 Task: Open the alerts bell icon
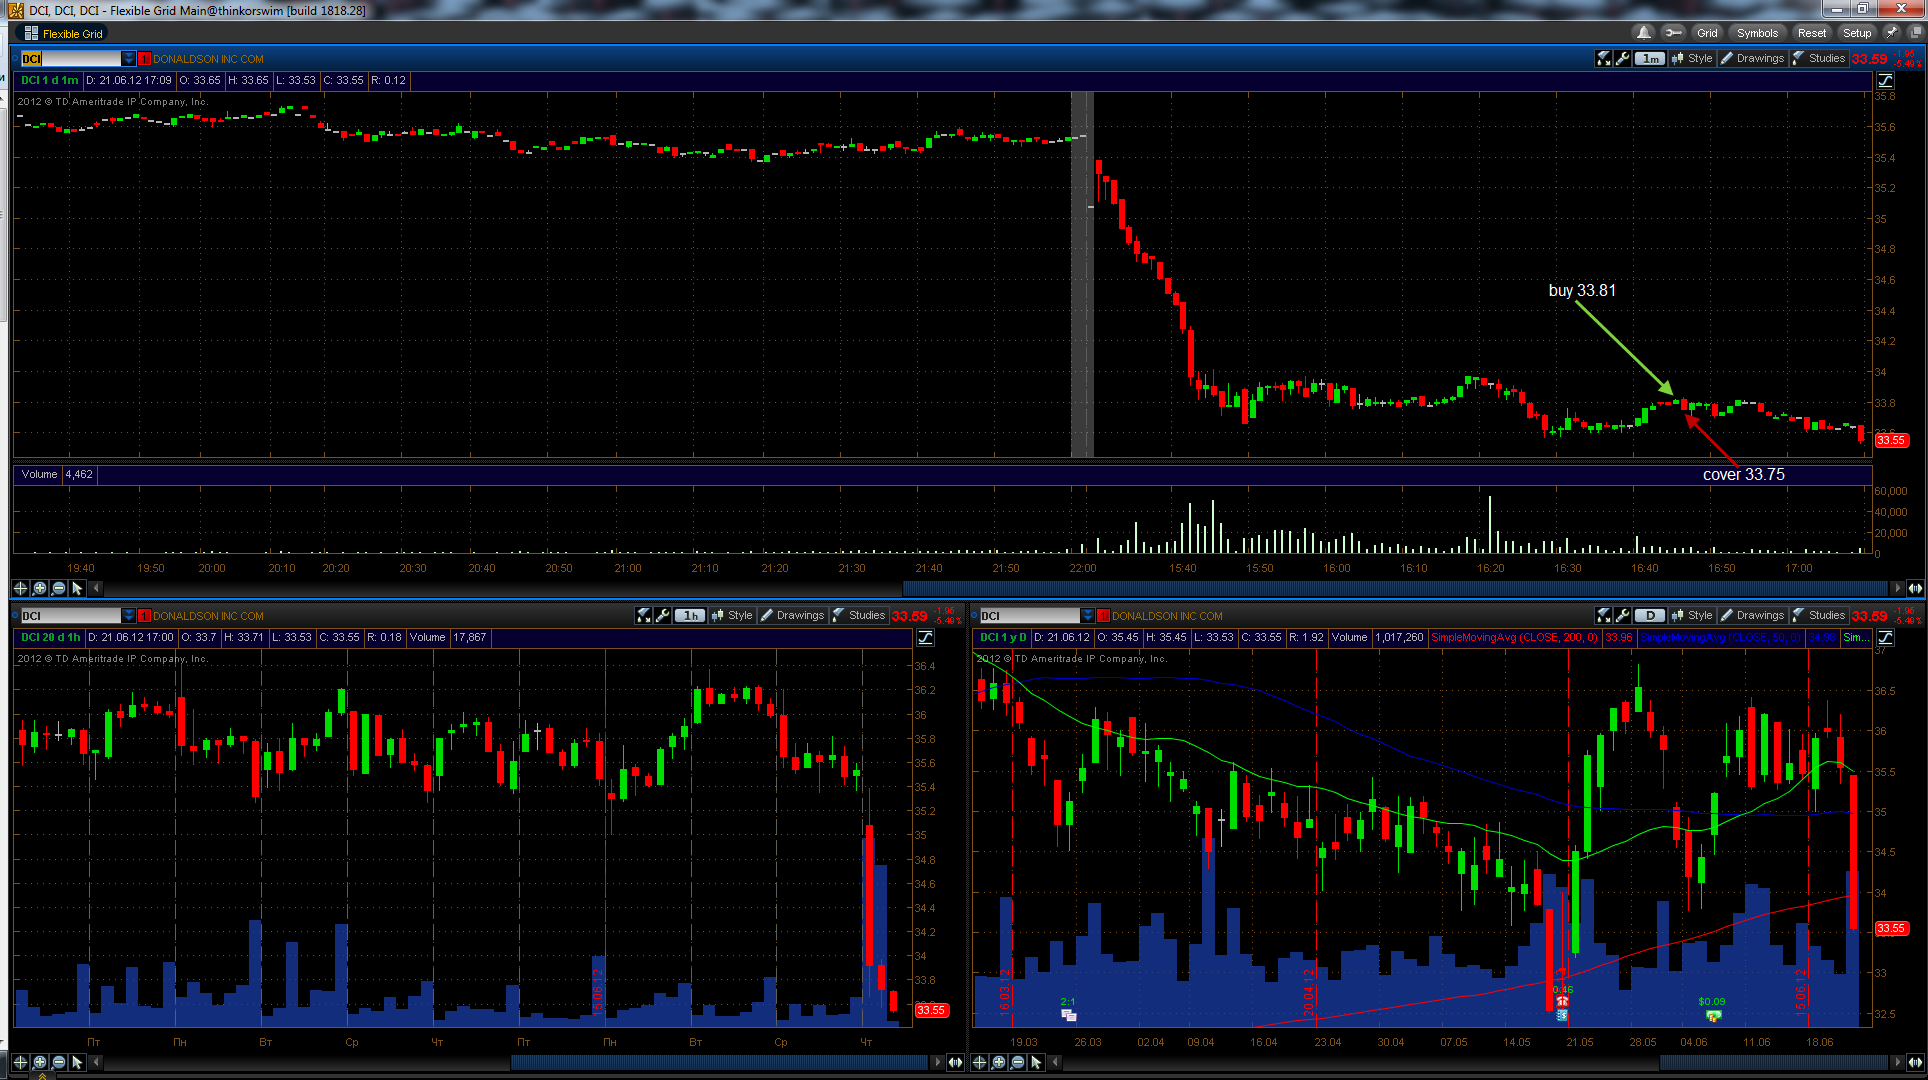1644,33
